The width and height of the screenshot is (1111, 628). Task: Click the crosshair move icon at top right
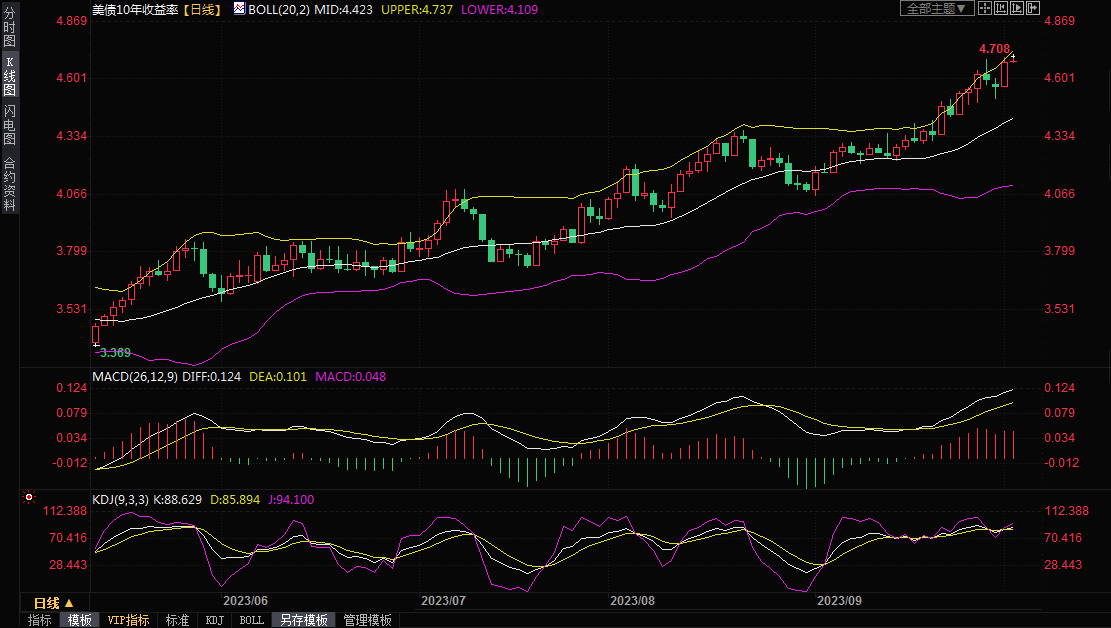[984, 8]
